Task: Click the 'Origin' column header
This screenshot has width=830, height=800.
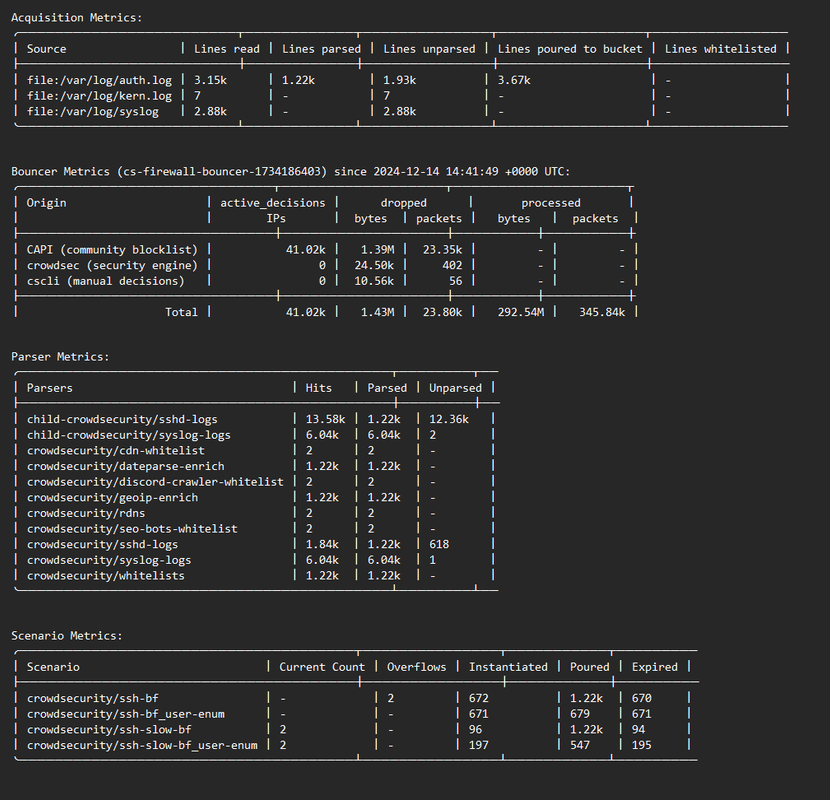Action: point(47,203)
